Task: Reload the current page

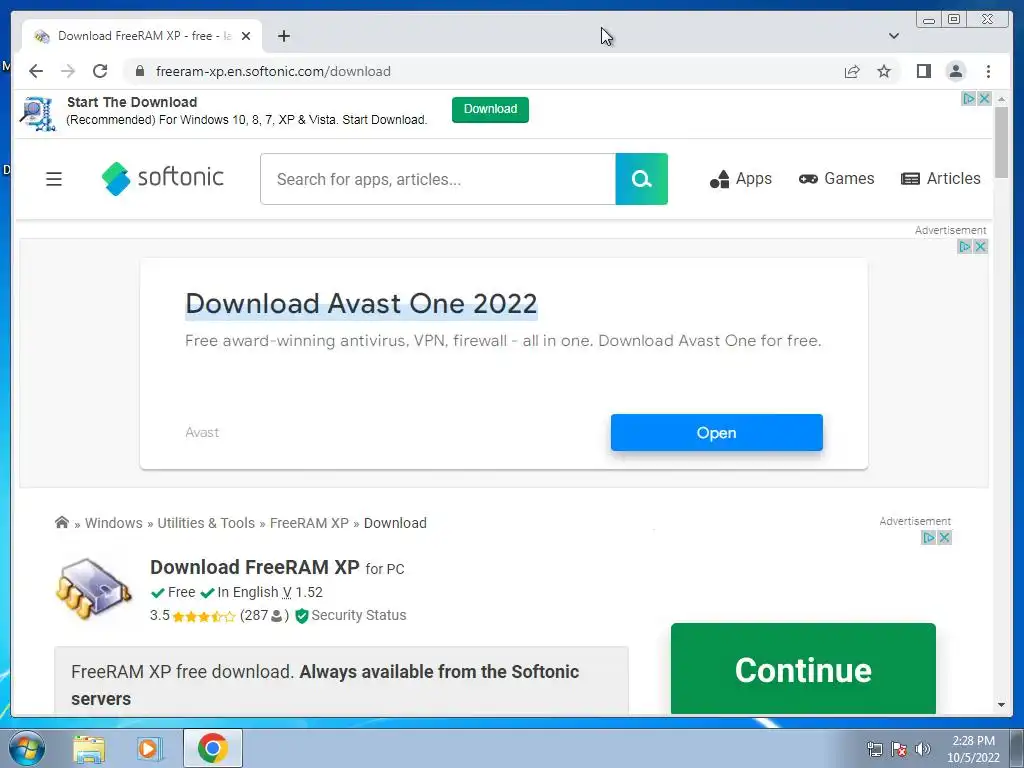Action: coord(100,71)
